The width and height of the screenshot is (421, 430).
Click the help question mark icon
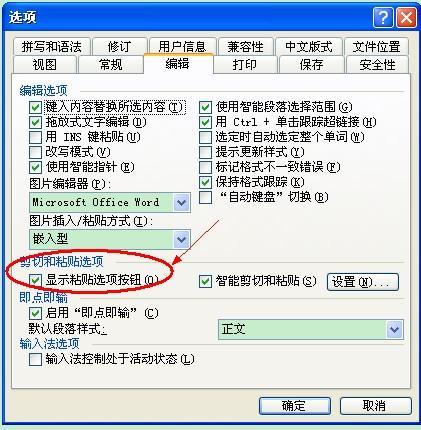(383, 17)
